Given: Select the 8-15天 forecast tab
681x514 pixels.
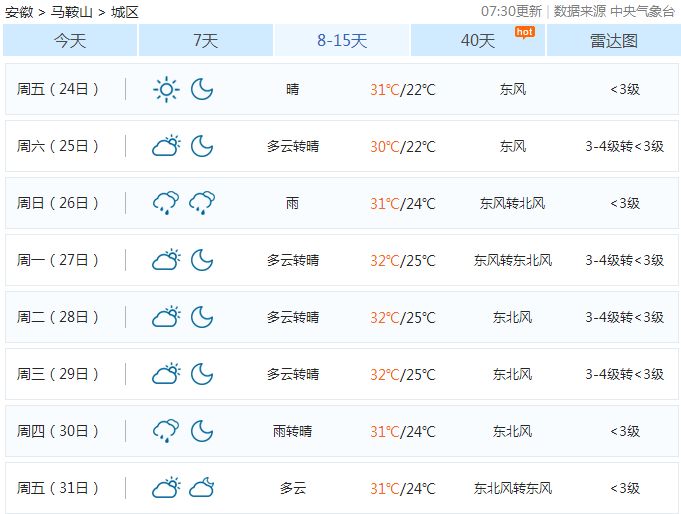Looking at the screenshot, I should (342, 40).
